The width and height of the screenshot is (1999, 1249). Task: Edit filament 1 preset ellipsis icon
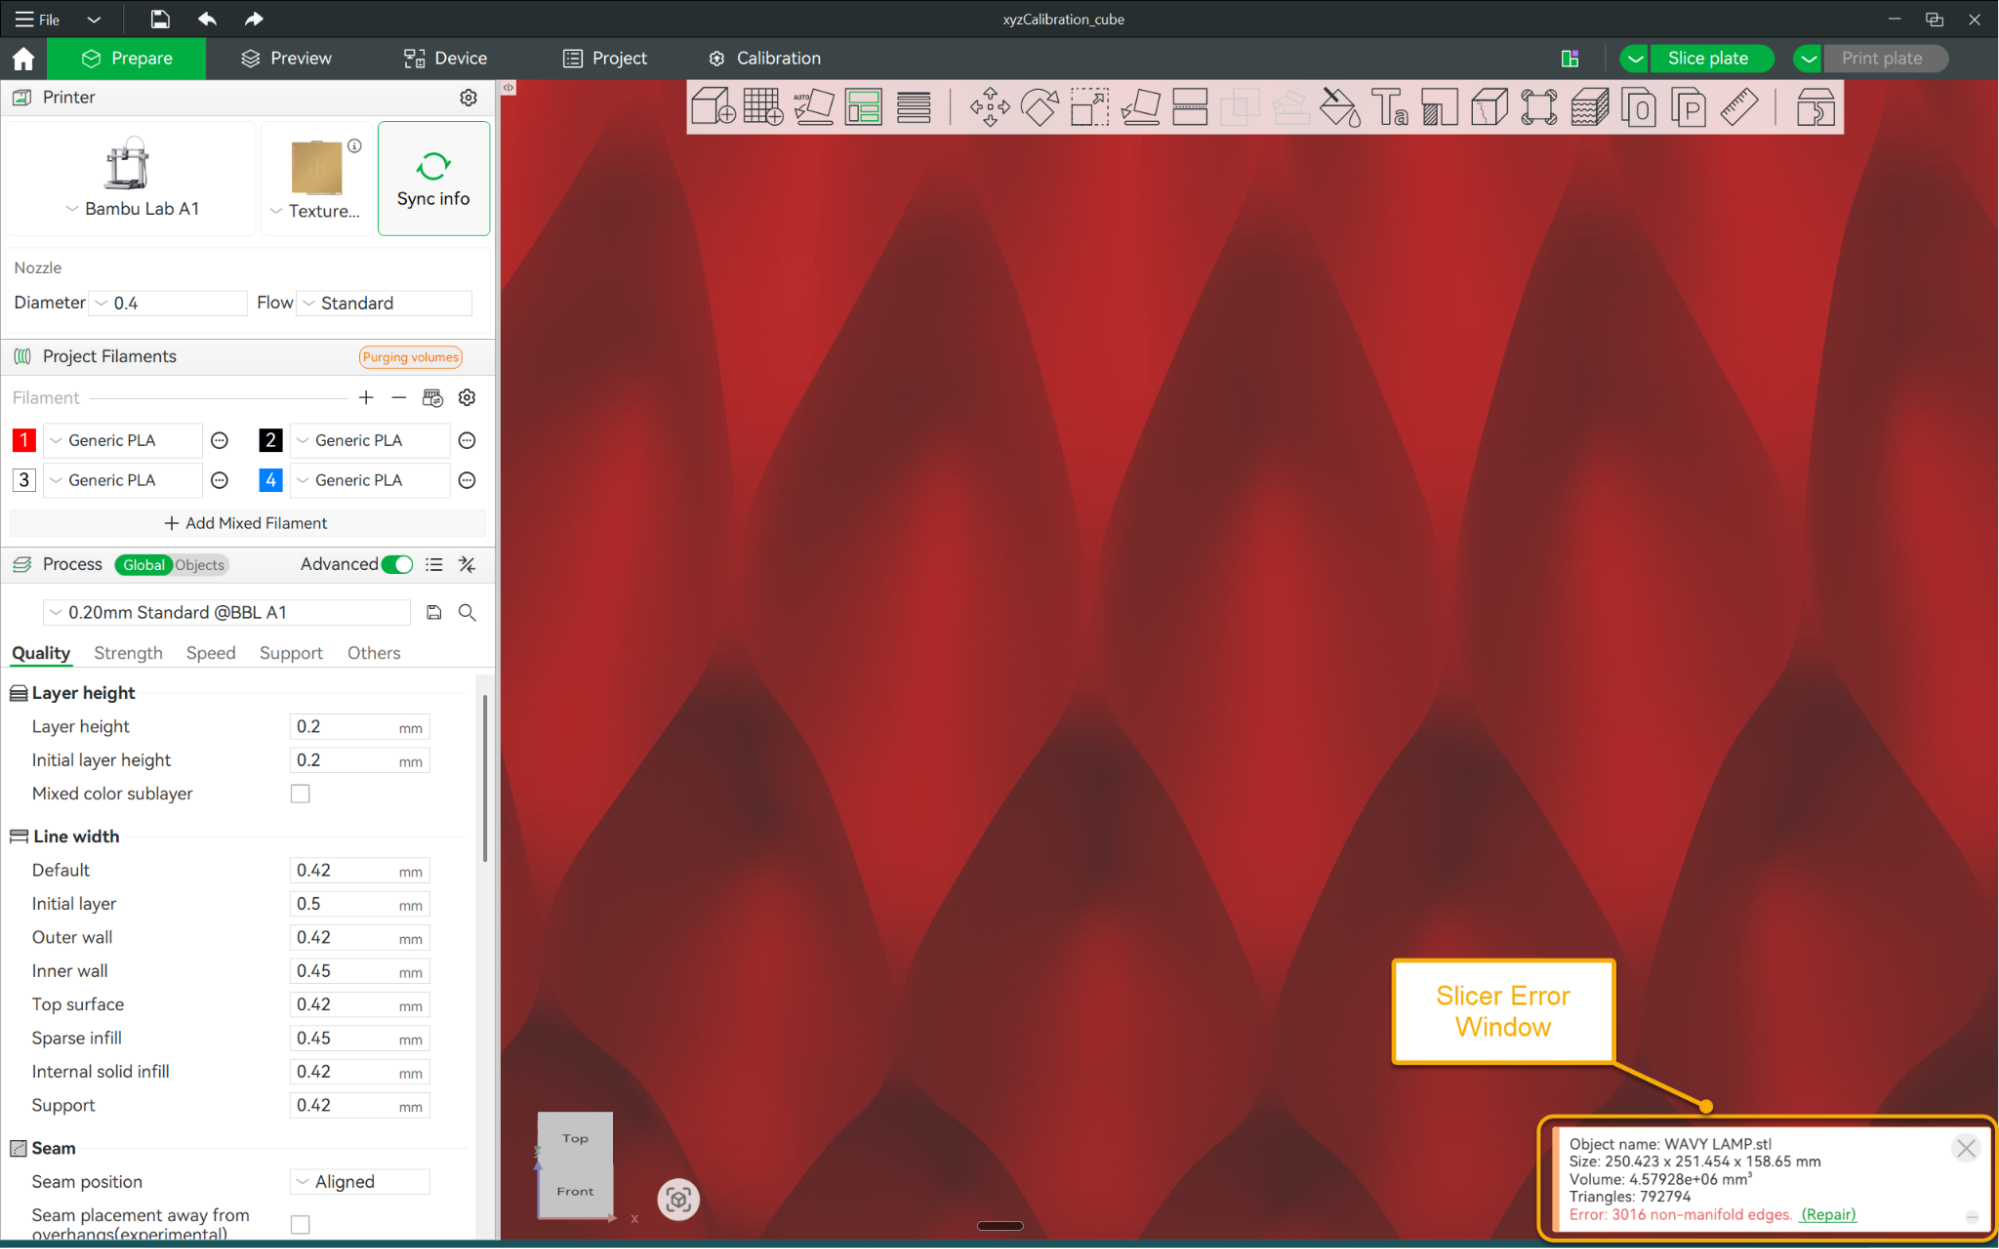click(x=220, y=440)
